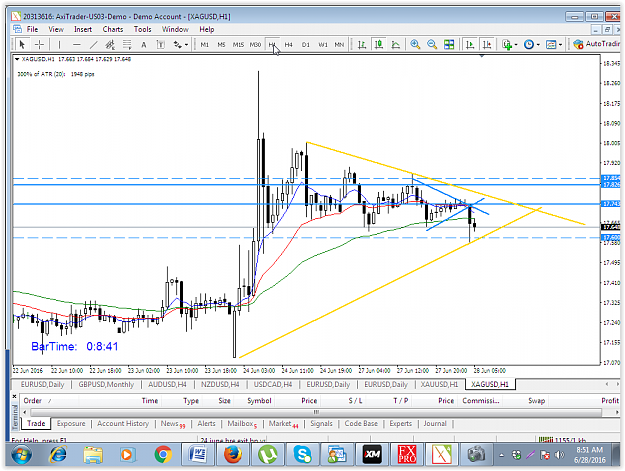The height and width of the screenshot is (471, 625).
Task: Tile chart windows
Action: 449,44
